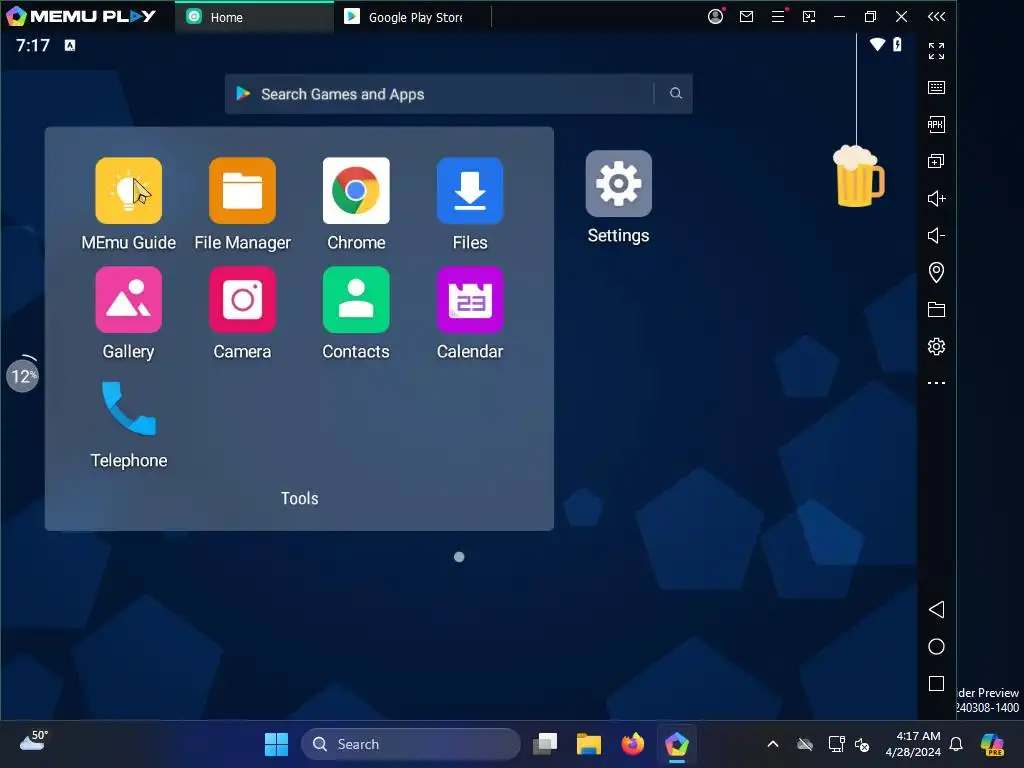This screenshot has width=1024, height=768.
Task: Launch File Manager app
Action: point(242,191)
